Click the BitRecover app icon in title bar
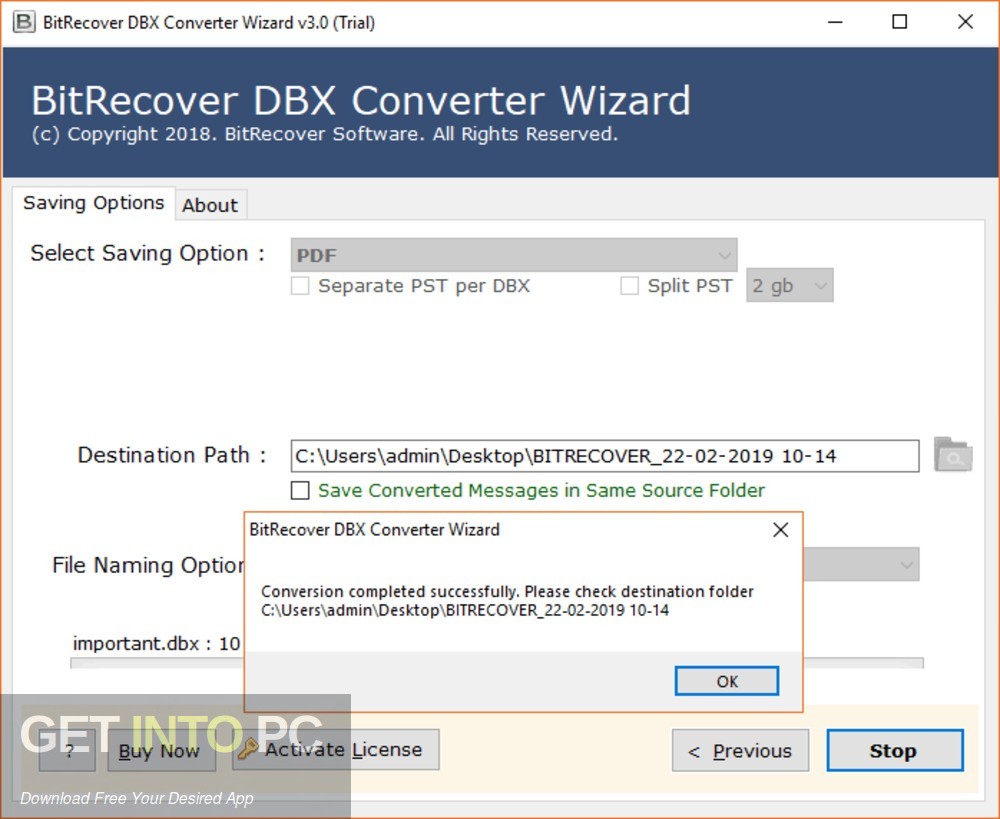The height and width of the screenshot is (819, 1000). [24, 22]
